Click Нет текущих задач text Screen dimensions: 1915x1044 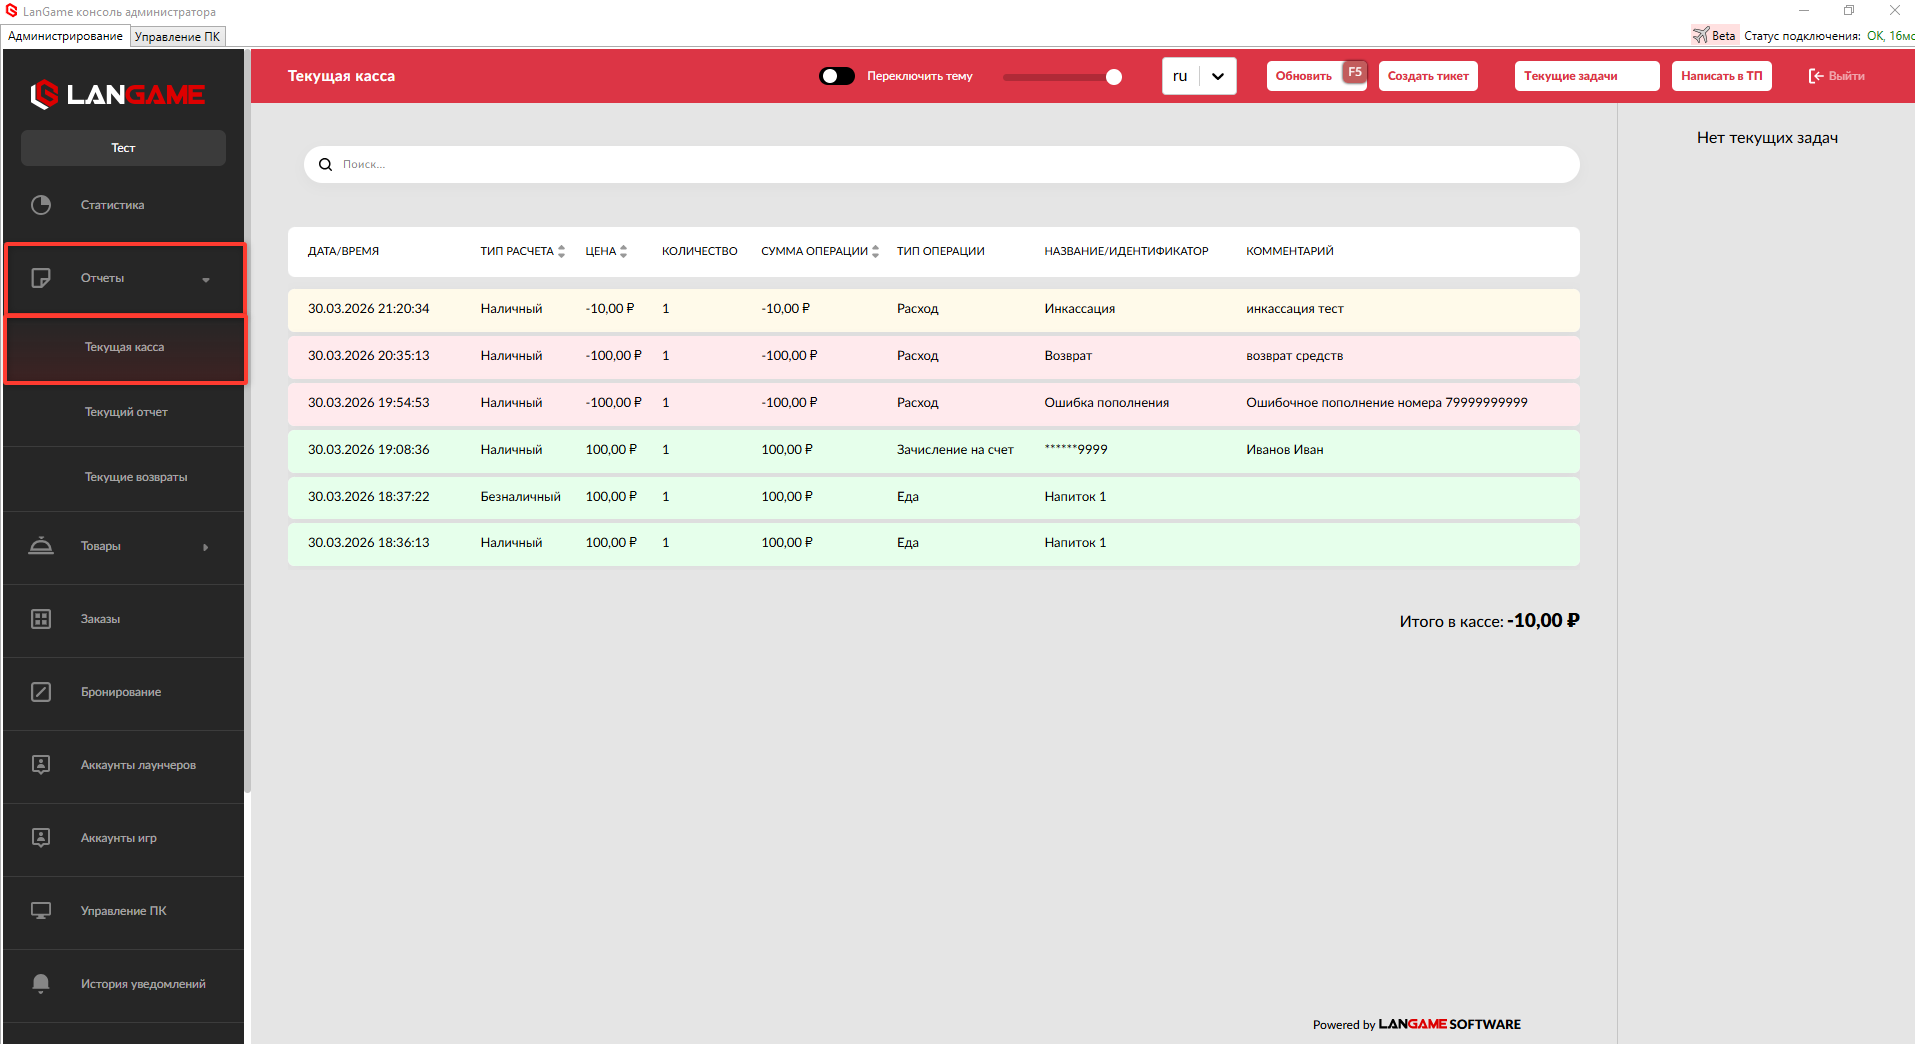pos(1767,138)
